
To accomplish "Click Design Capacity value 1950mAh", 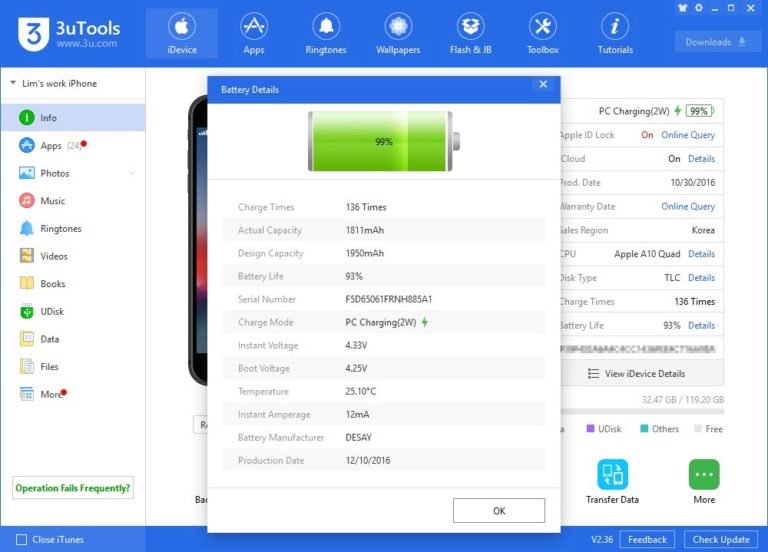I will 364,253.
